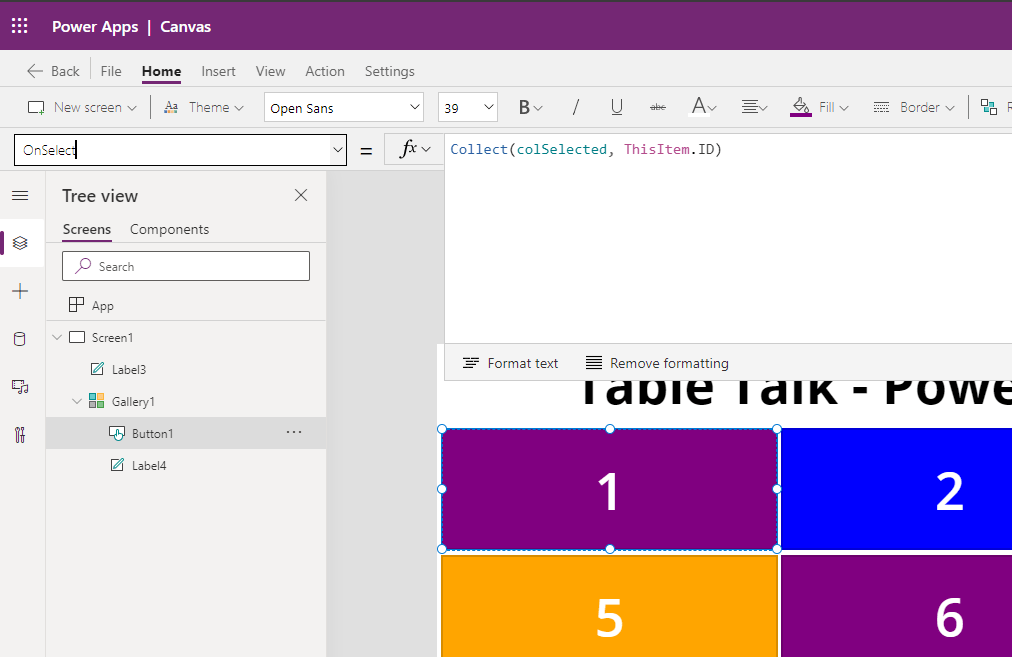
Task: Click the fx formula icon
Action: (408, 149)
